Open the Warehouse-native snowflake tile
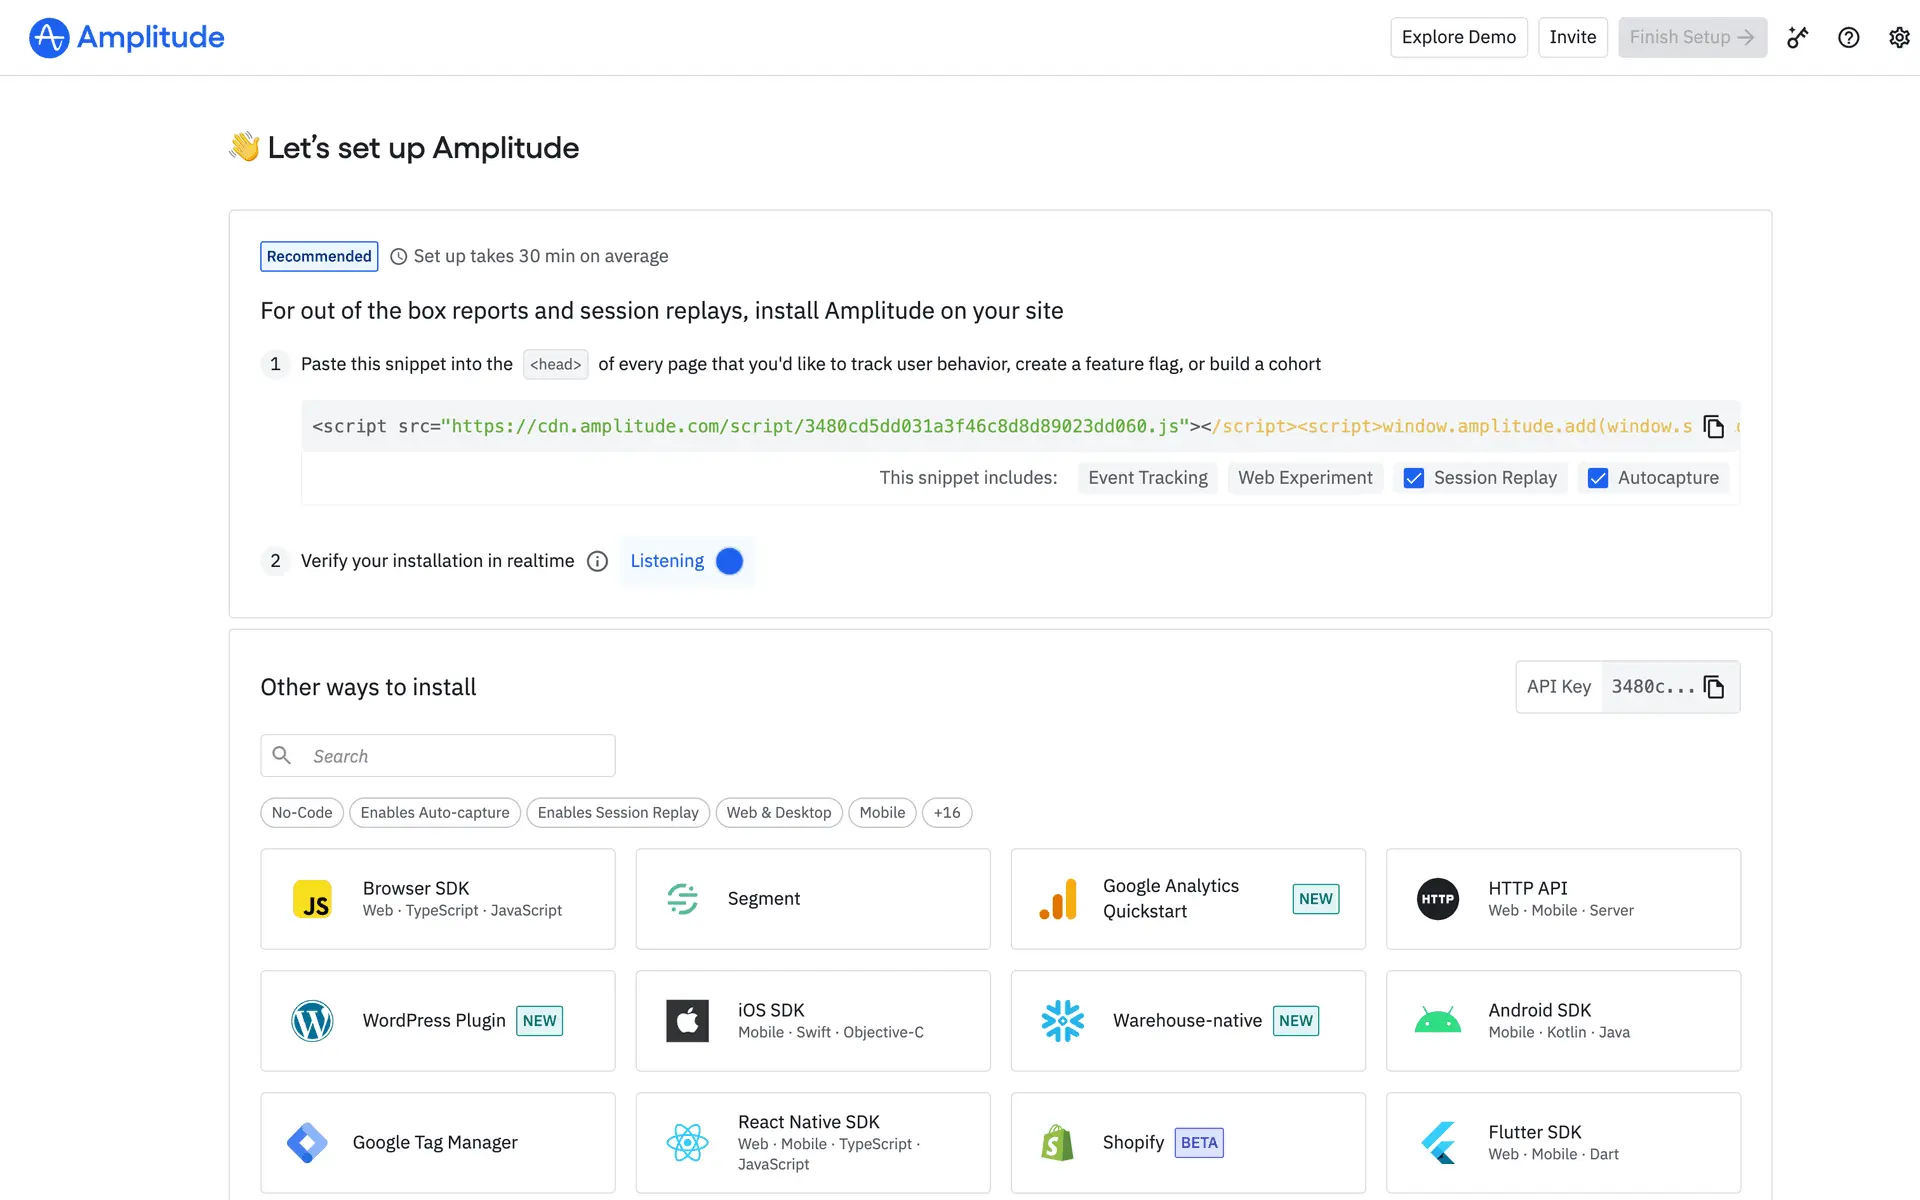The width and height of the screenshot is (1920, 1200). (1187, 1020)
